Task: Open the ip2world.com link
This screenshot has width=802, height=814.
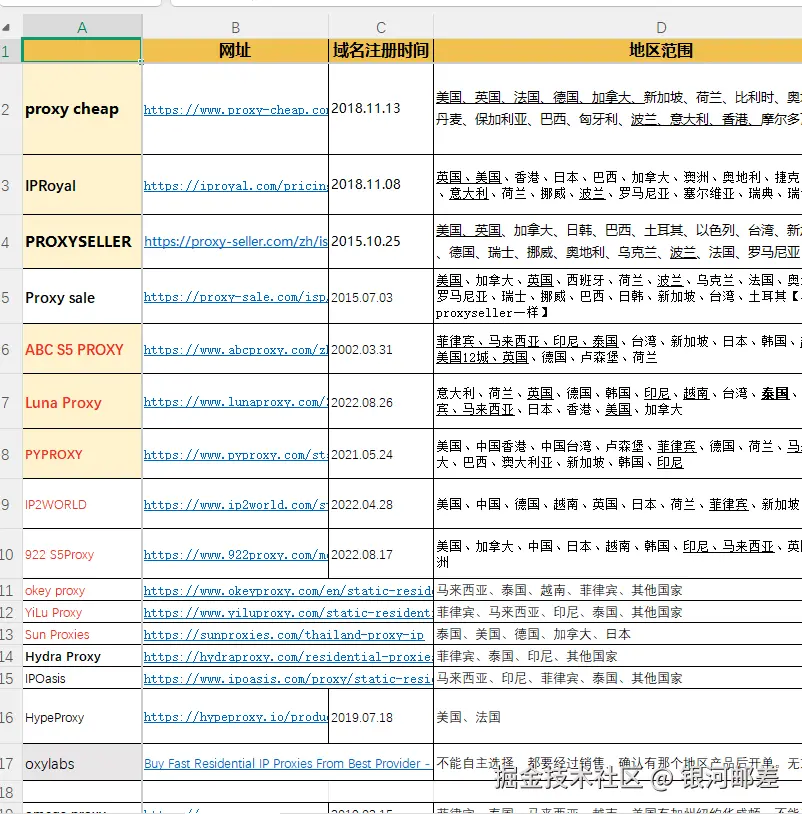Action: click(x=236, y=505)
